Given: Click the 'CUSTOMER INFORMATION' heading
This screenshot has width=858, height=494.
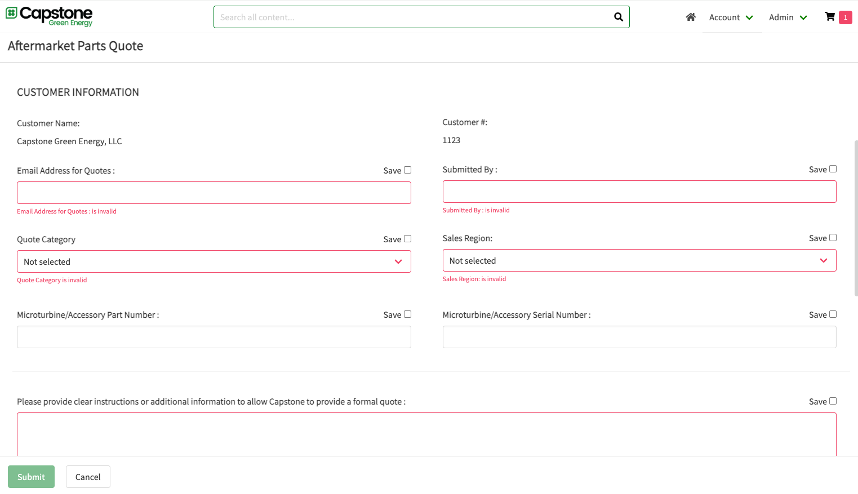Looking at the screenshot, I should (78, 92).
